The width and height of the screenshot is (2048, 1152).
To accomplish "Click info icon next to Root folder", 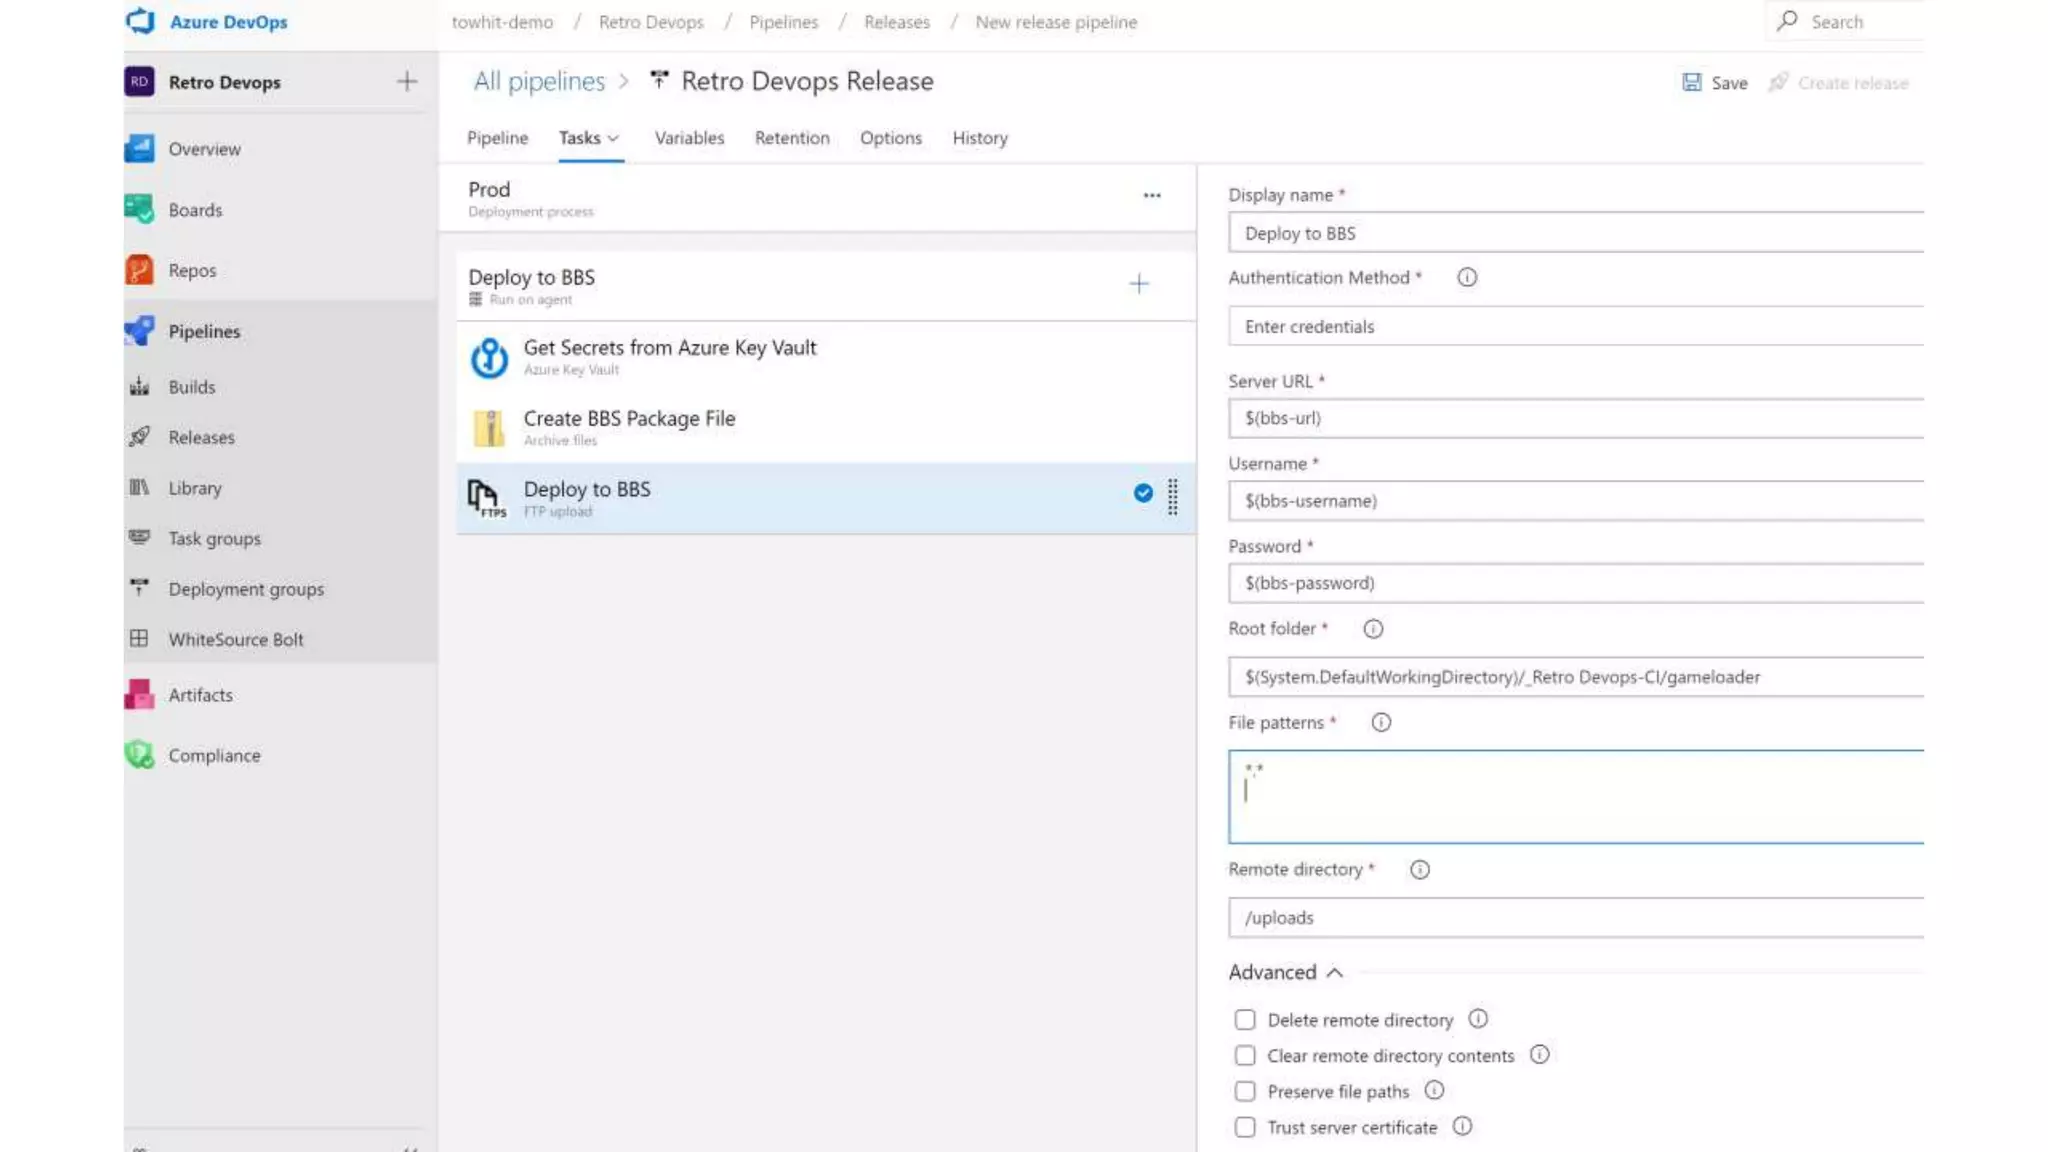I will tap(1373, 629).
